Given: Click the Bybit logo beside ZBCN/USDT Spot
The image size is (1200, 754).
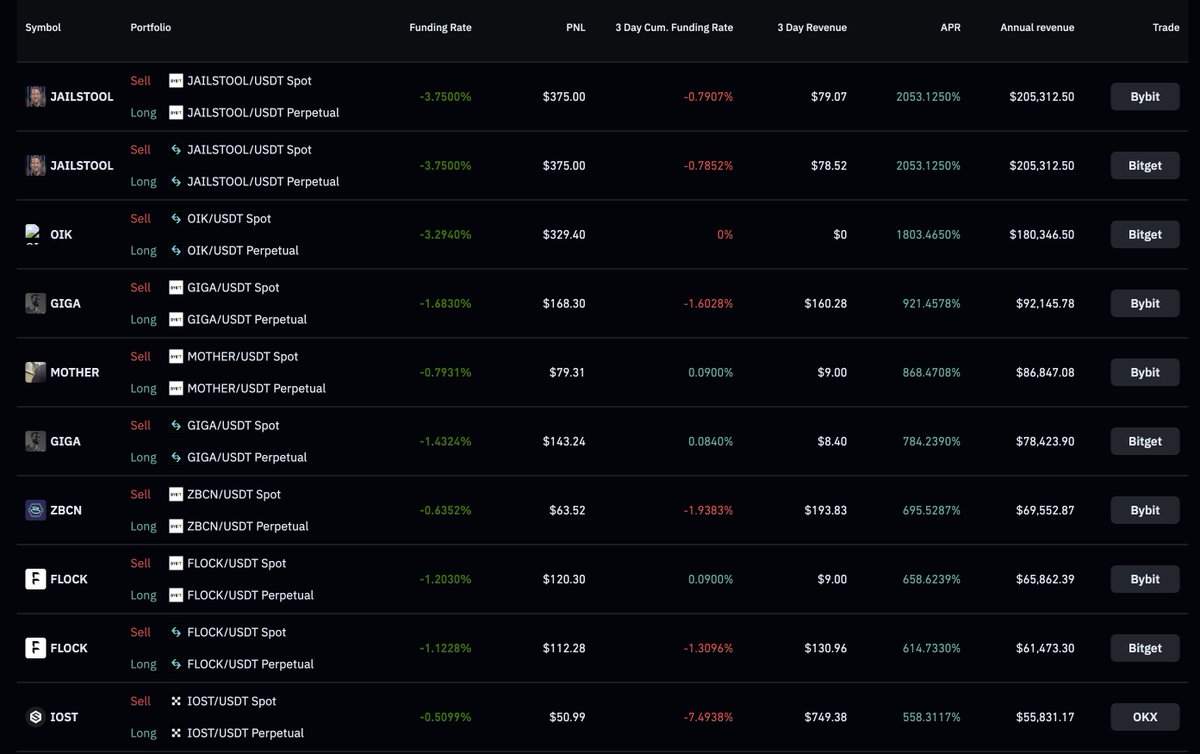Looking at the screenshot, I should 176,495.
